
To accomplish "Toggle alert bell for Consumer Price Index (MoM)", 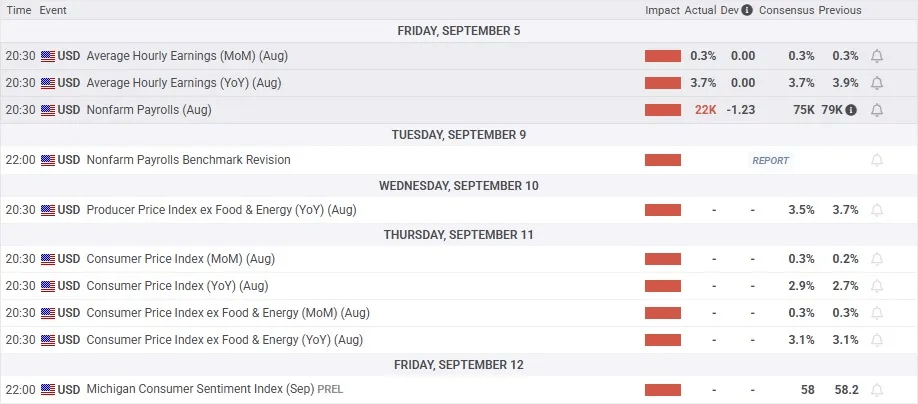I will [x=877, y=259].
